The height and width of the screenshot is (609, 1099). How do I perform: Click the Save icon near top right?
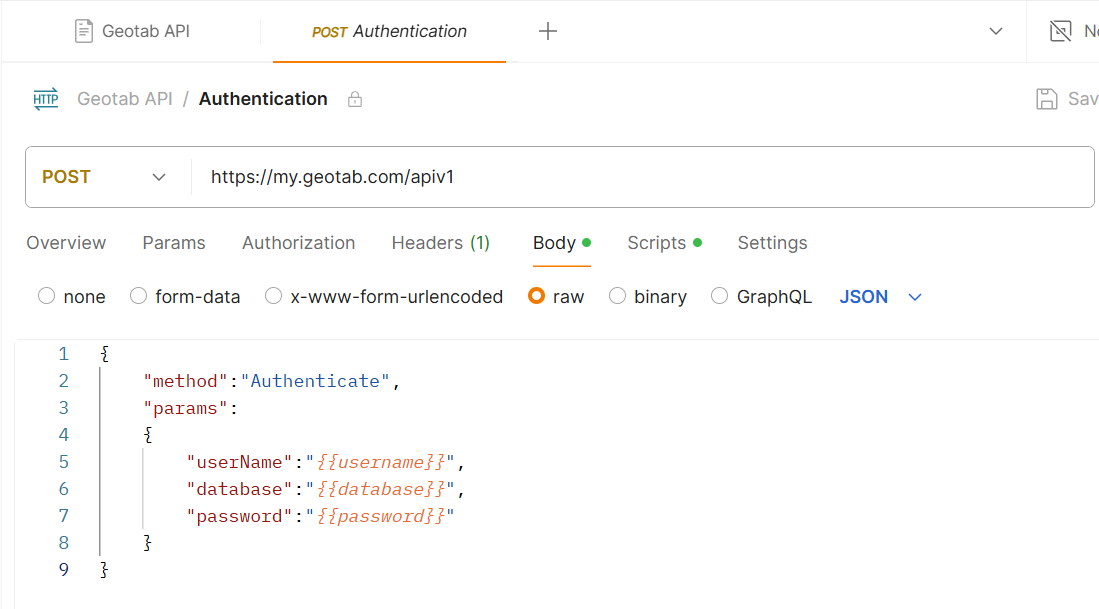[x=1046, y=98]
